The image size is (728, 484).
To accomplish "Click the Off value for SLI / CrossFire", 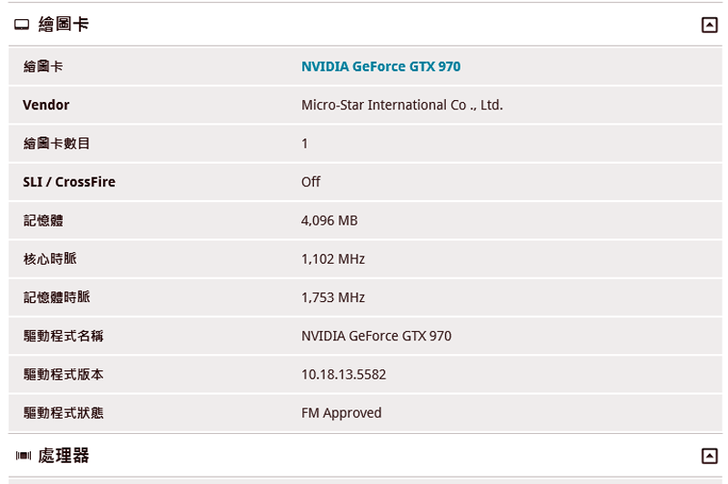I will 311,182.
